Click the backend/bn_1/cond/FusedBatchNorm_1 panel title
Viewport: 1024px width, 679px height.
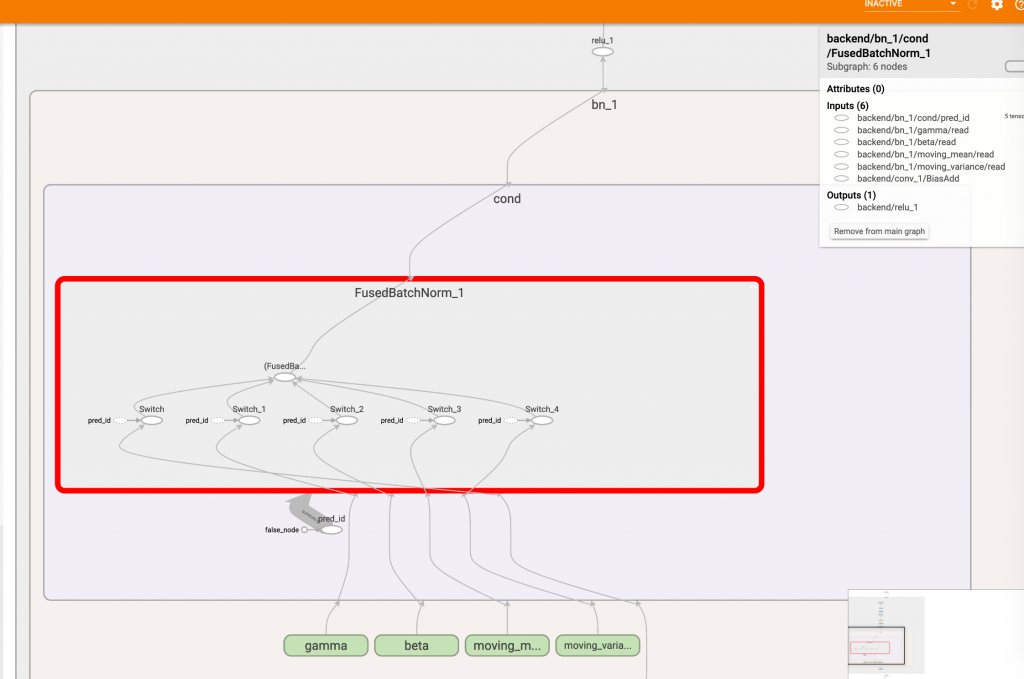tap(878, 46)
